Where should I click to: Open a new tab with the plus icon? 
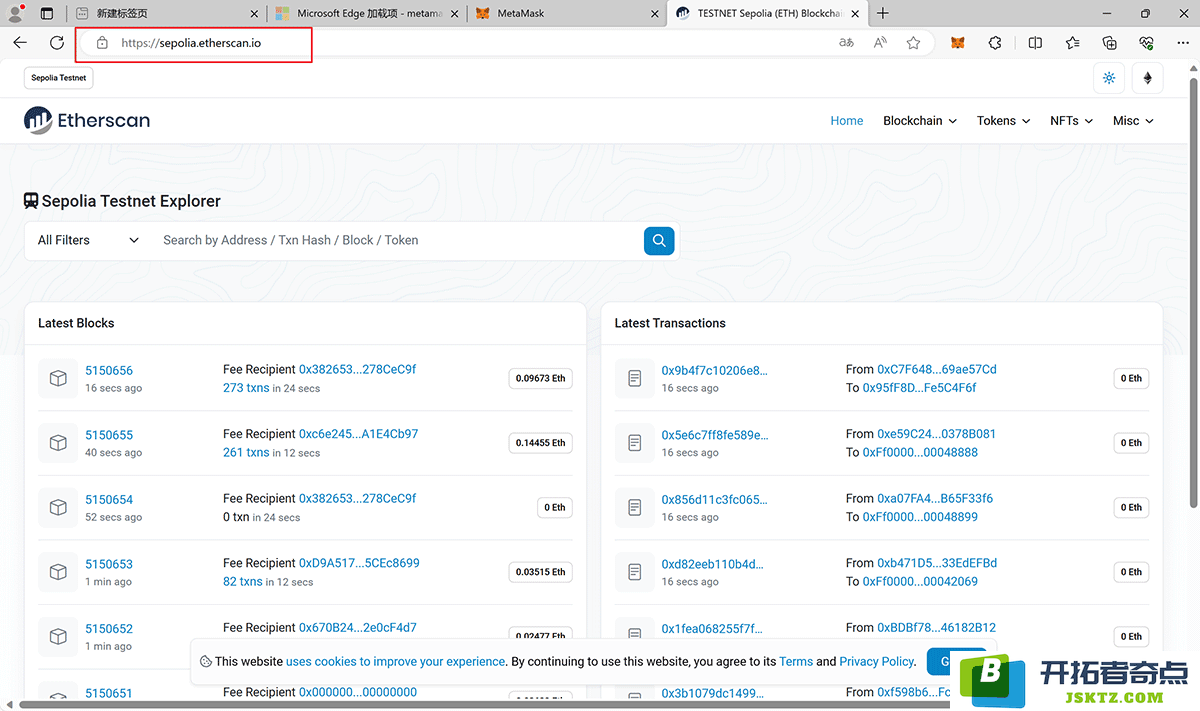pos(883,14)
